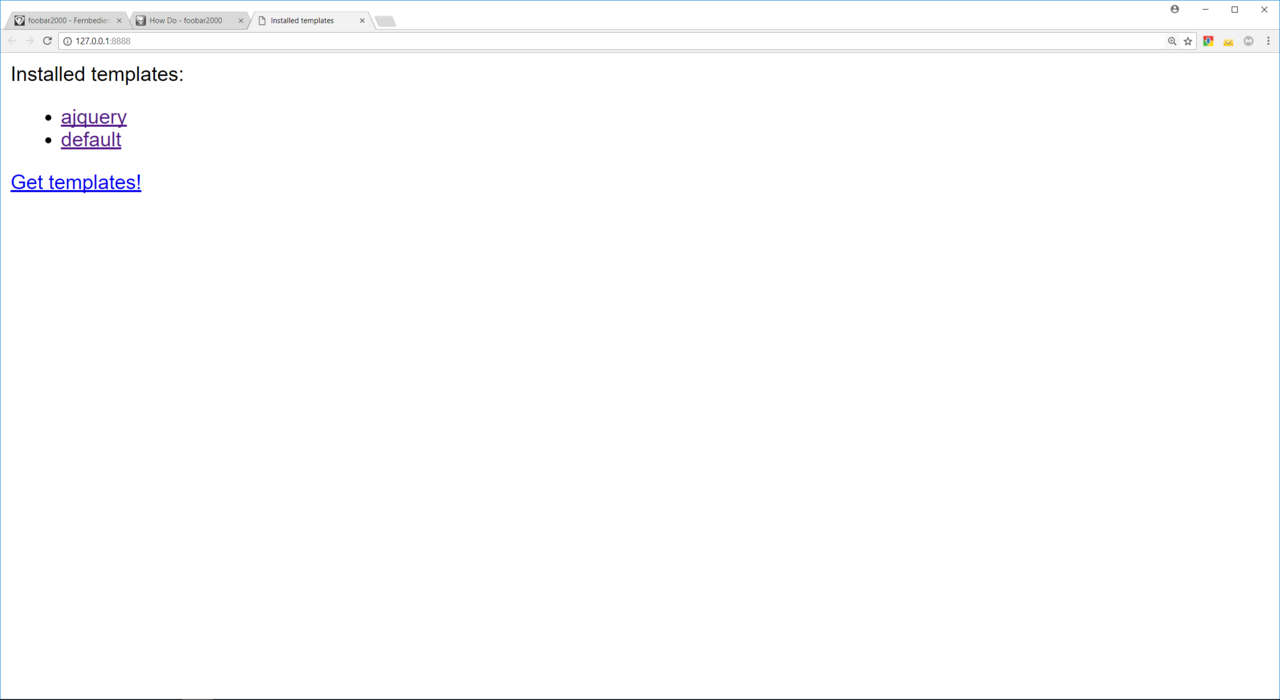The image size is (1280, 700).
Task: Open the yellow mail envelope extension
Action: tap(1228, 41)
